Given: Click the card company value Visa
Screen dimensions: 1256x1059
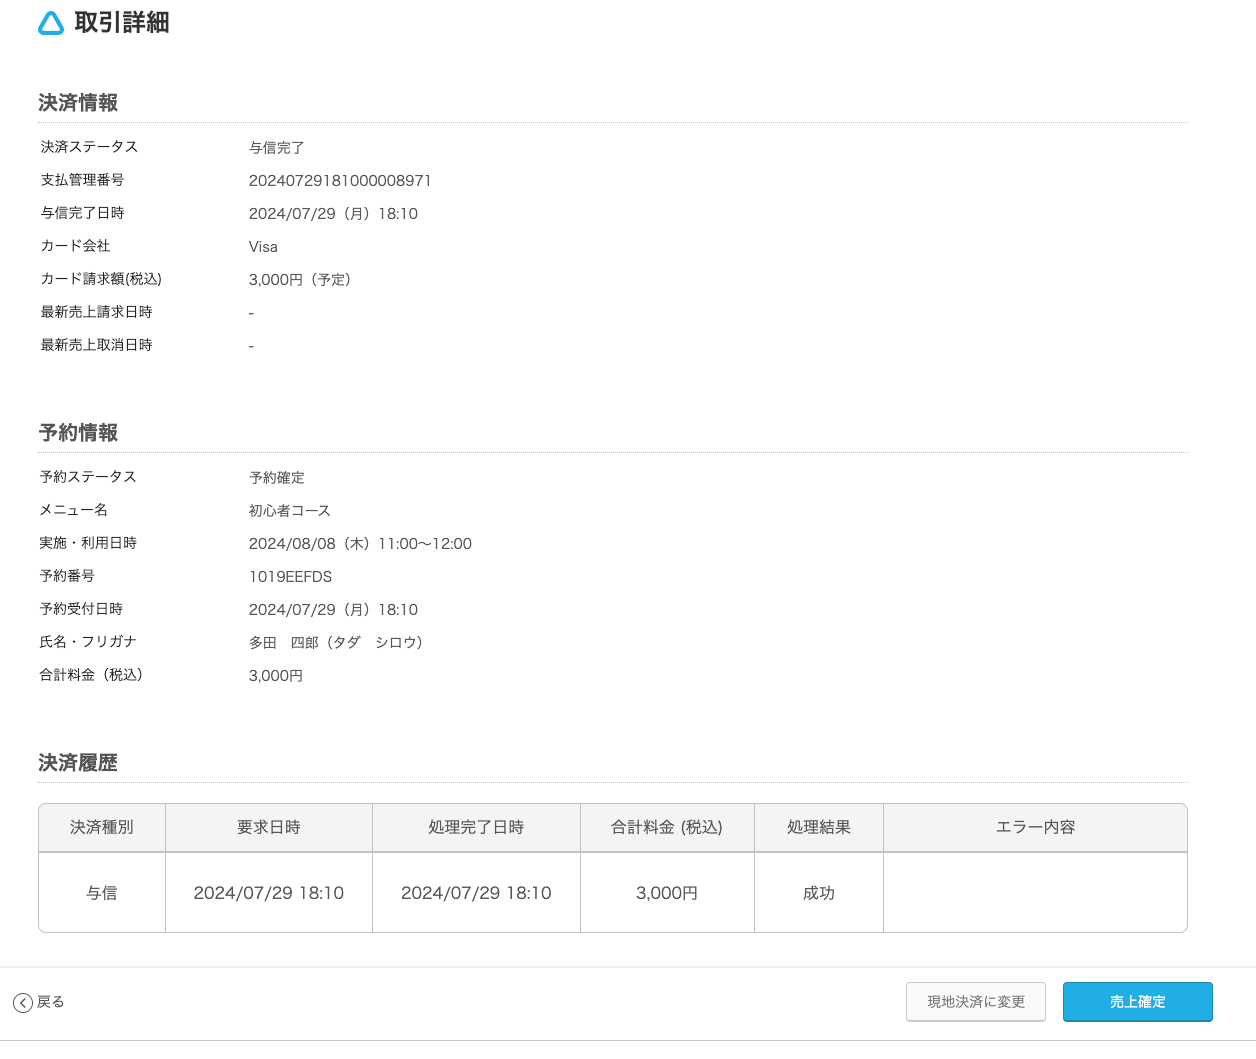Looking at the screenshot, I should (263, 247).
